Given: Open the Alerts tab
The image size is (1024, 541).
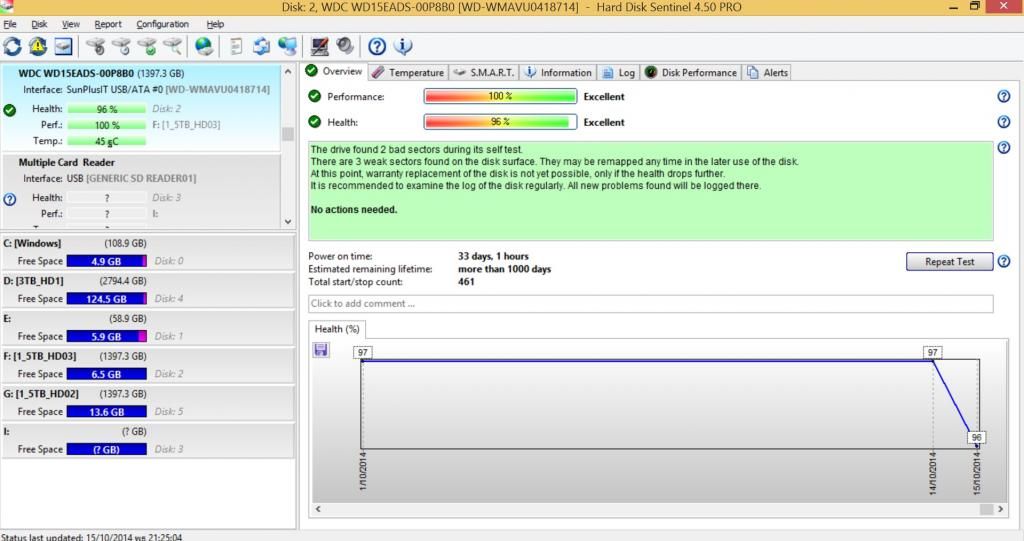Looking at the screenshot, I should pos(768,73).
